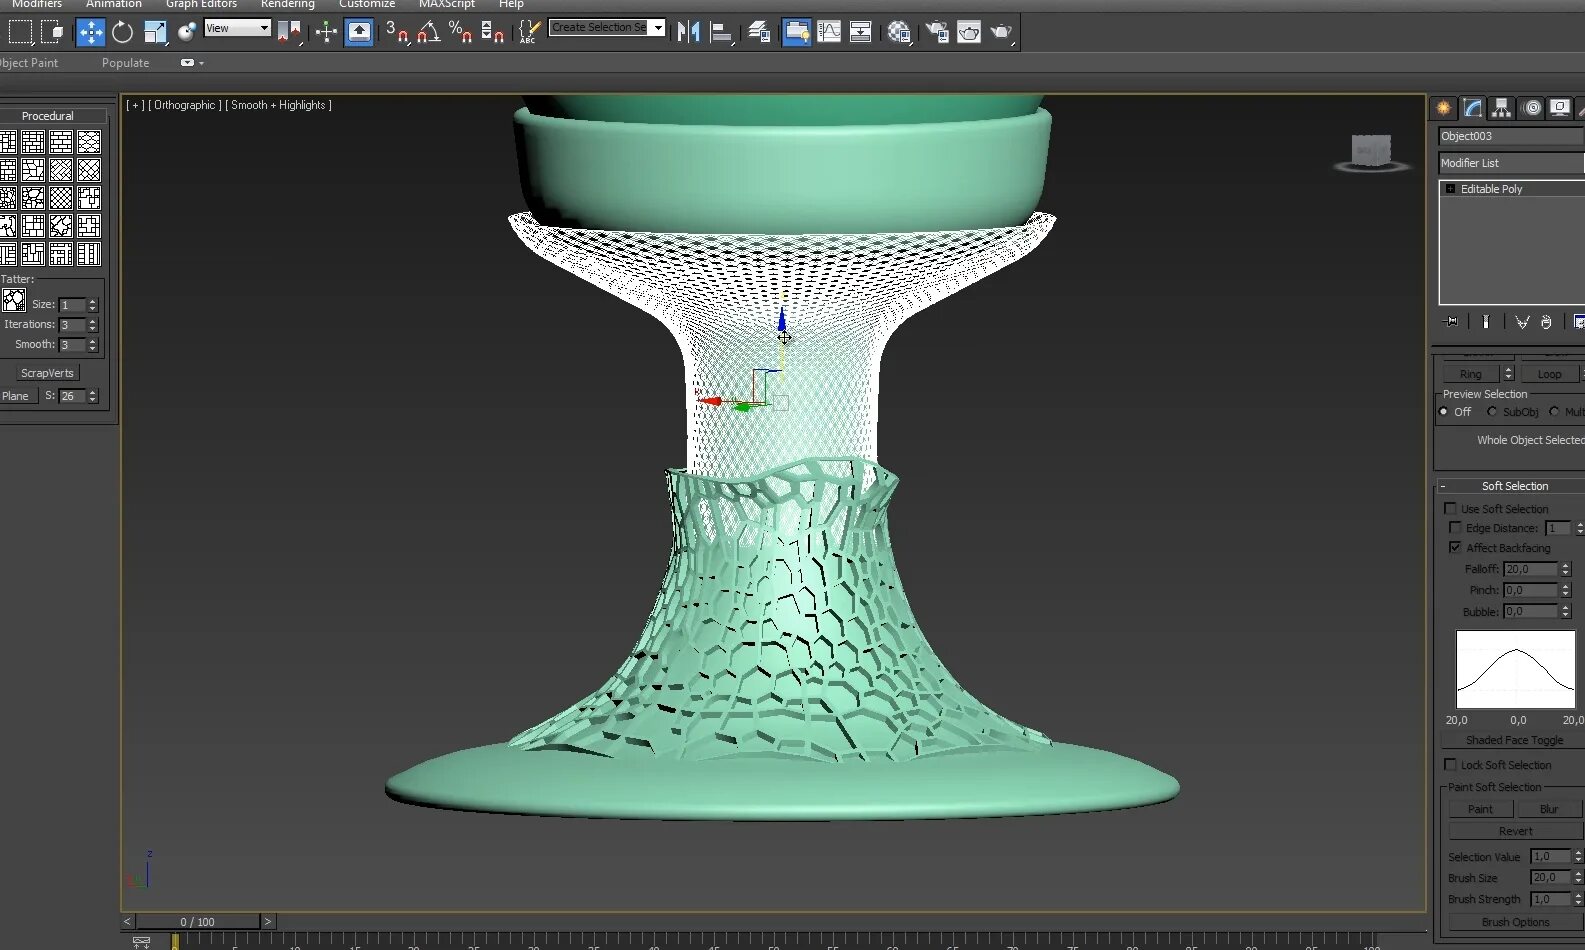The width and height of the screenshot is (1585, 950).
Task: Click Render Production teapot icon
Action: click(x=1002, y=32)
